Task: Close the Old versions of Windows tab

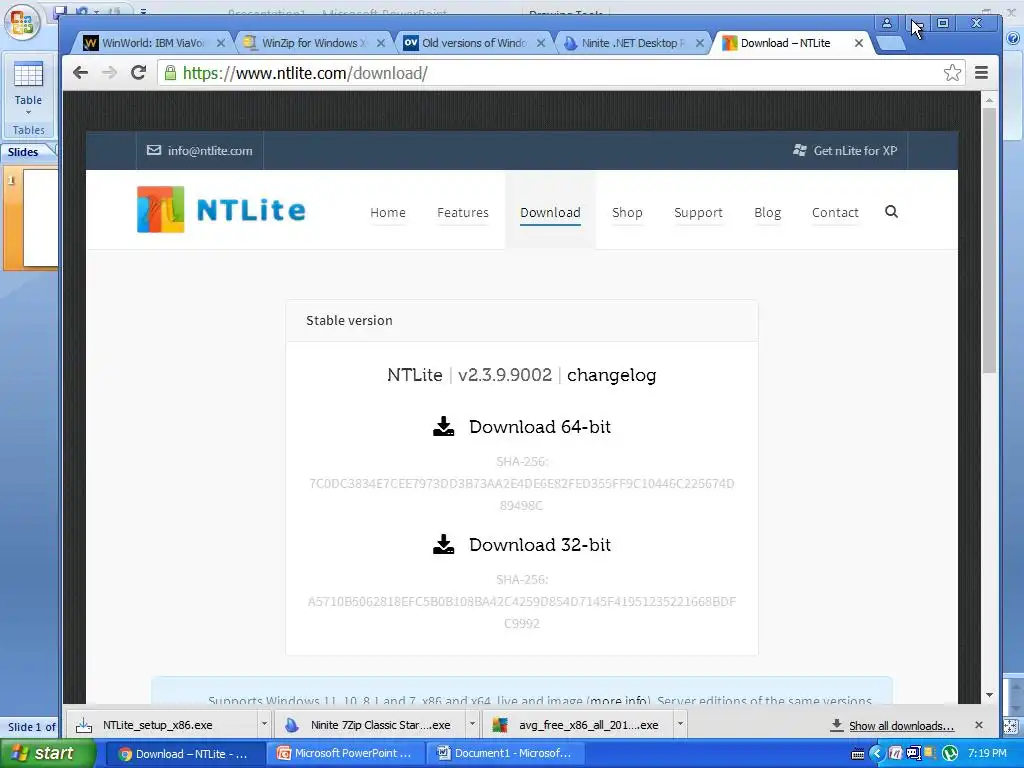Action: point(541,43)
